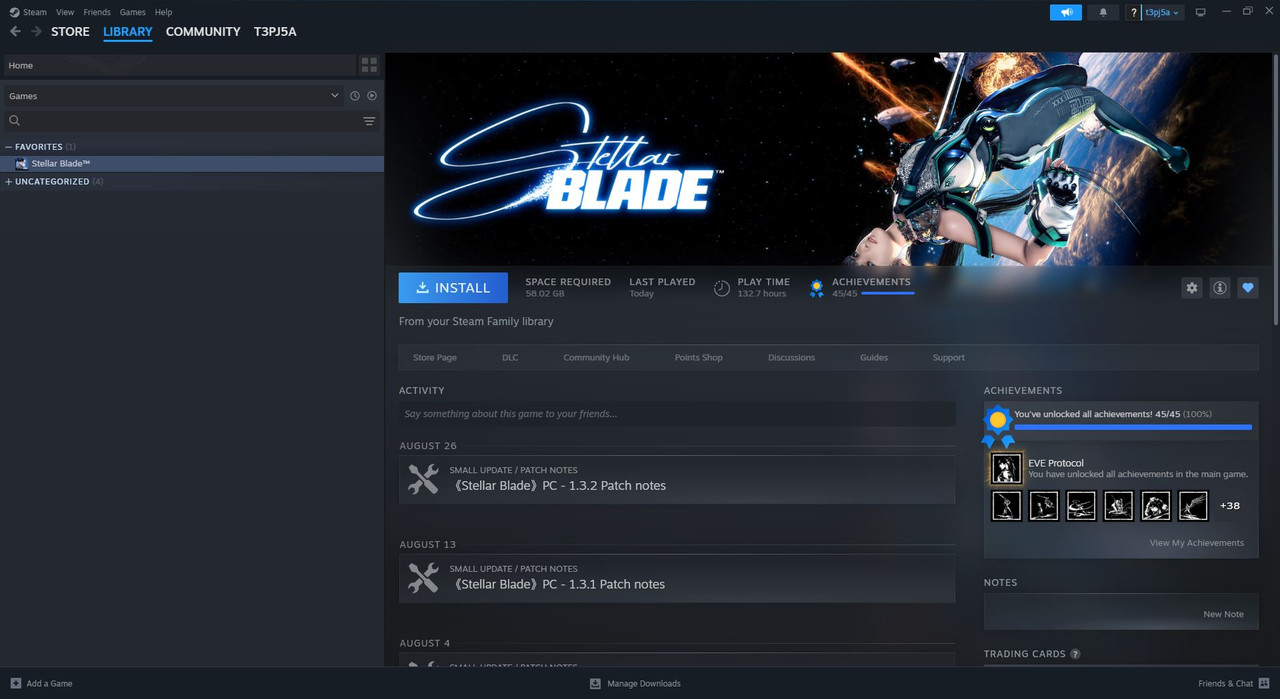
Task: Open the Guides link
Action: click(874, 358)
